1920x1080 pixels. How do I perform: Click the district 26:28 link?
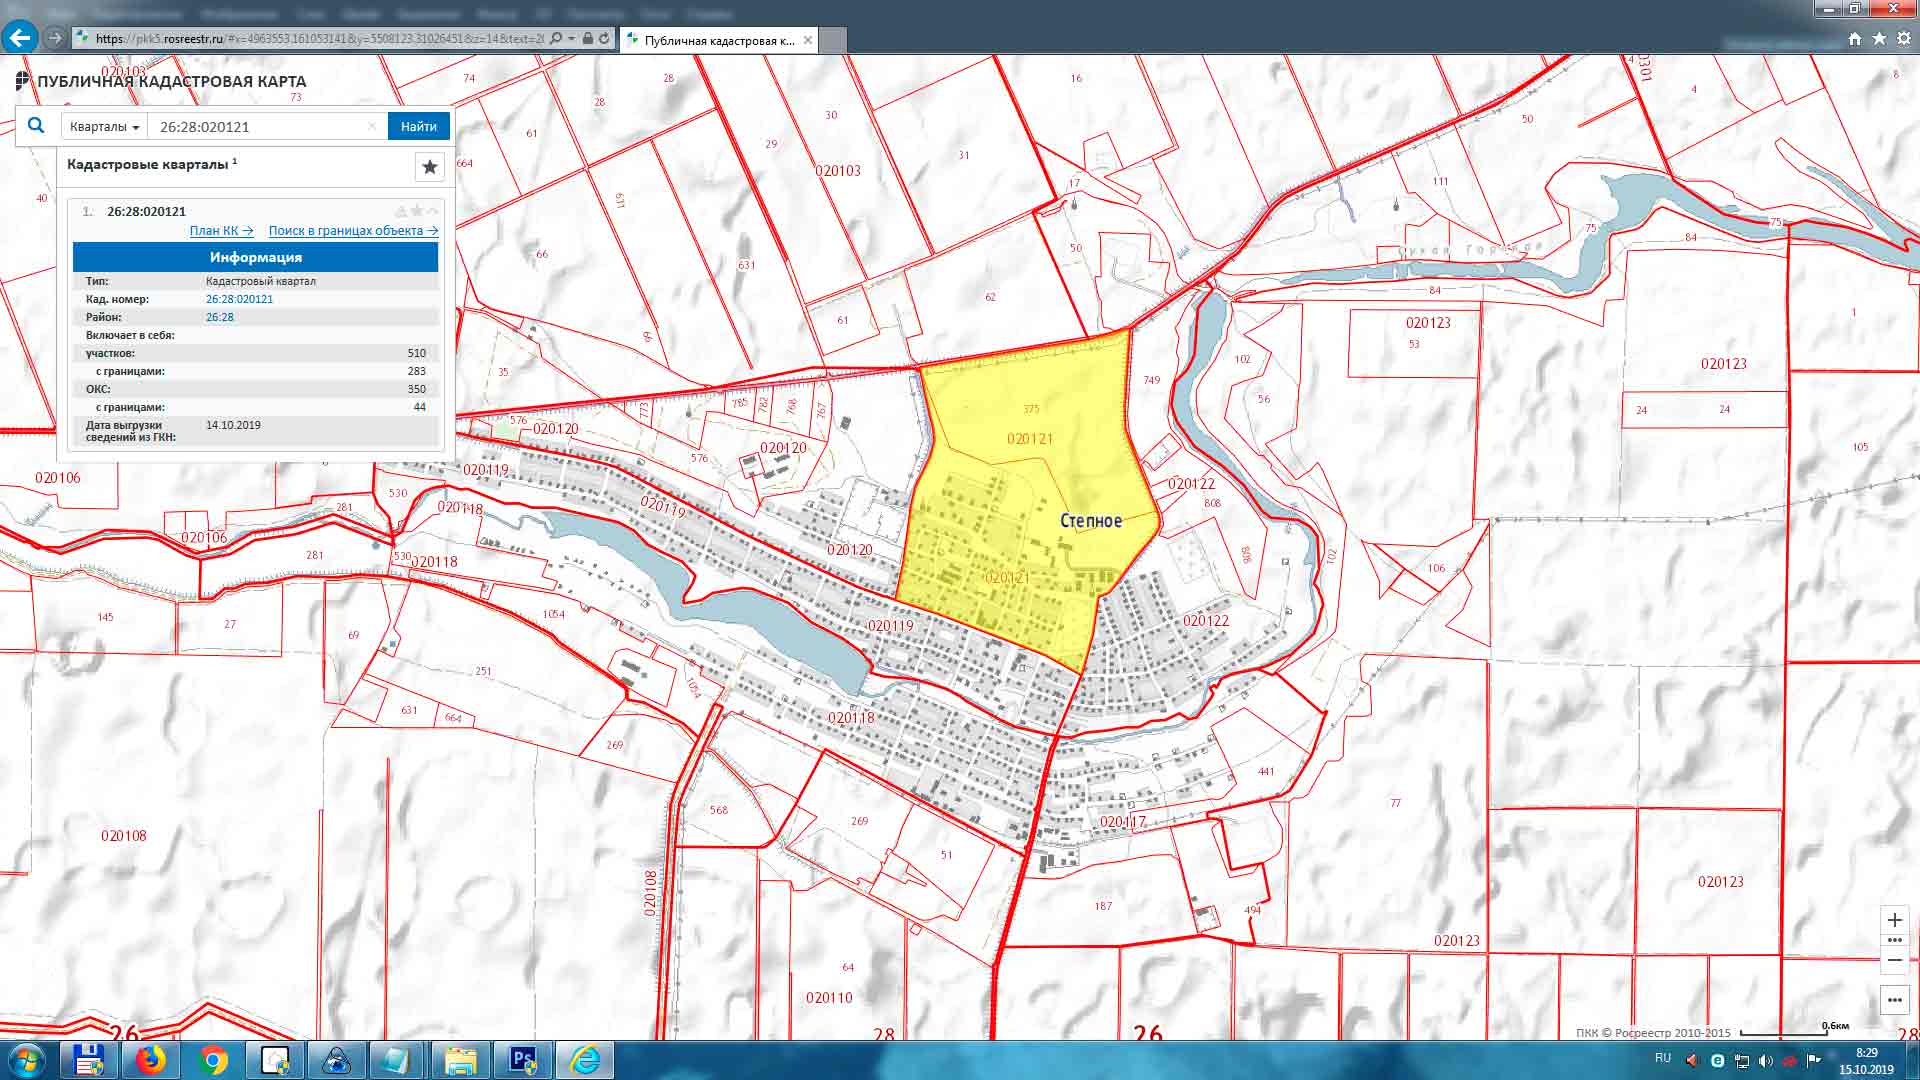click(x=220, y=317)
